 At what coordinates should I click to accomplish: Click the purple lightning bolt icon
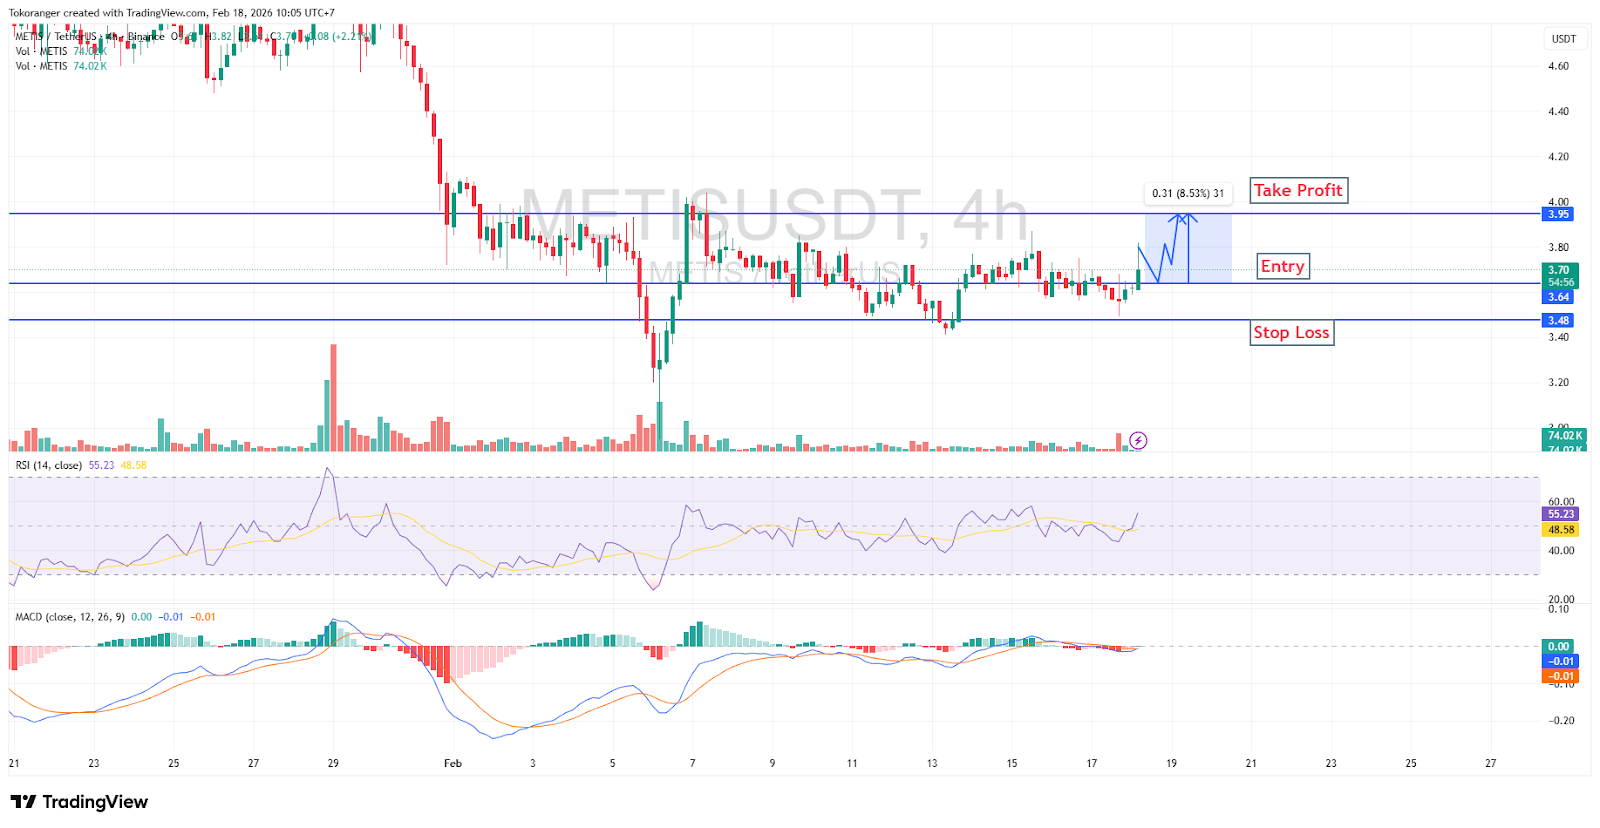(1138, 441)
